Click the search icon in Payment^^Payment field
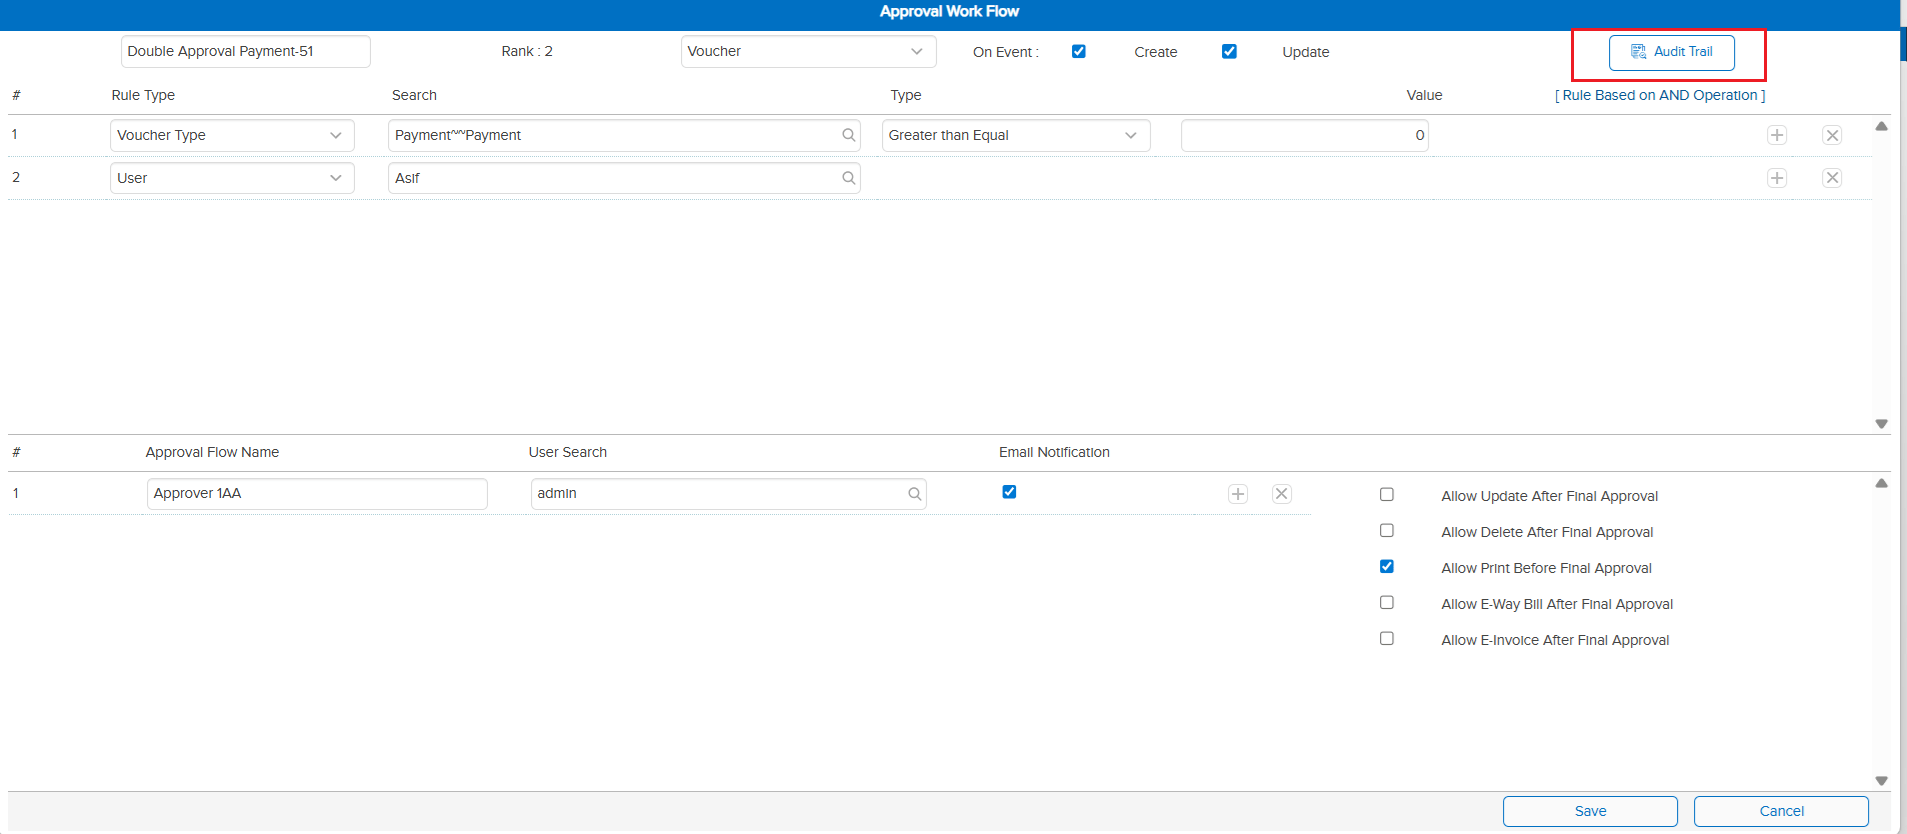This screenshot has width=1907, height=834. 848,135
